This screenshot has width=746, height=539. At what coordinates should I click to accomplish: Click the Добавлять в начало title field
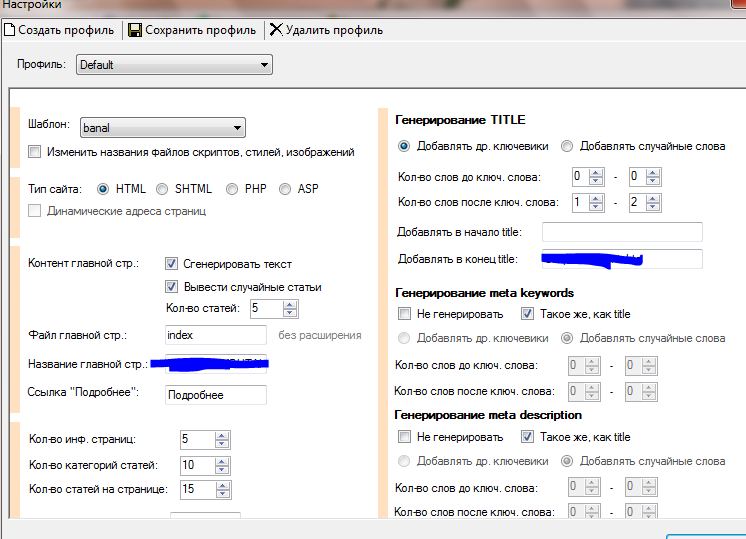(x=622, y=232)
